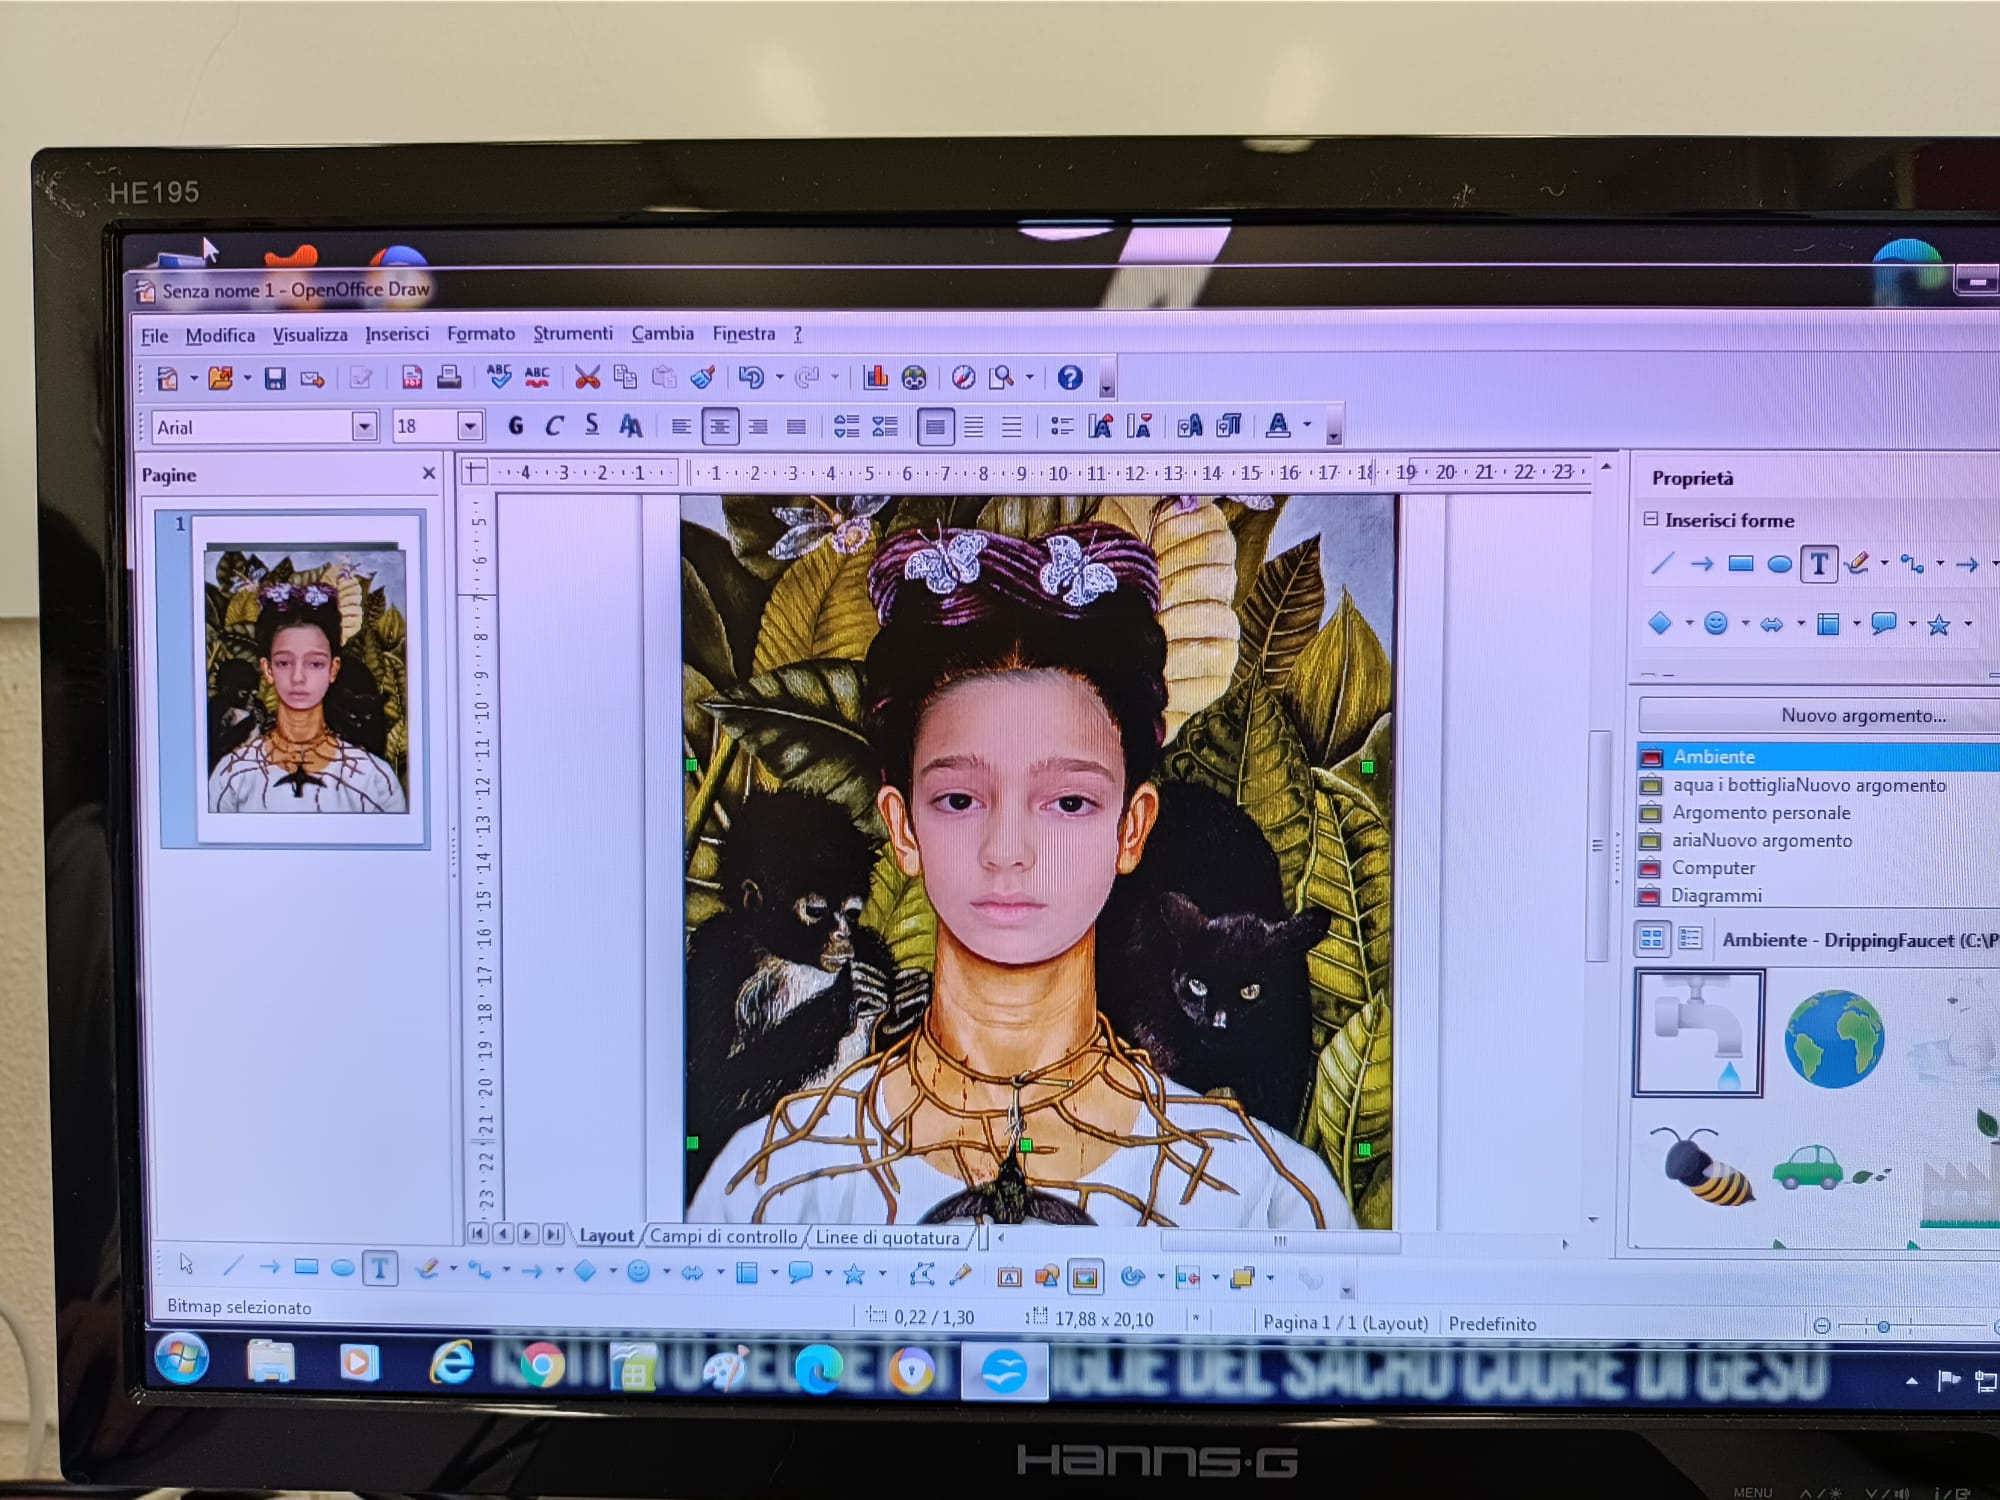Viewport: 2000px width, 1500px height.
Task: Click the Save document icon
Action: point(275,378)
